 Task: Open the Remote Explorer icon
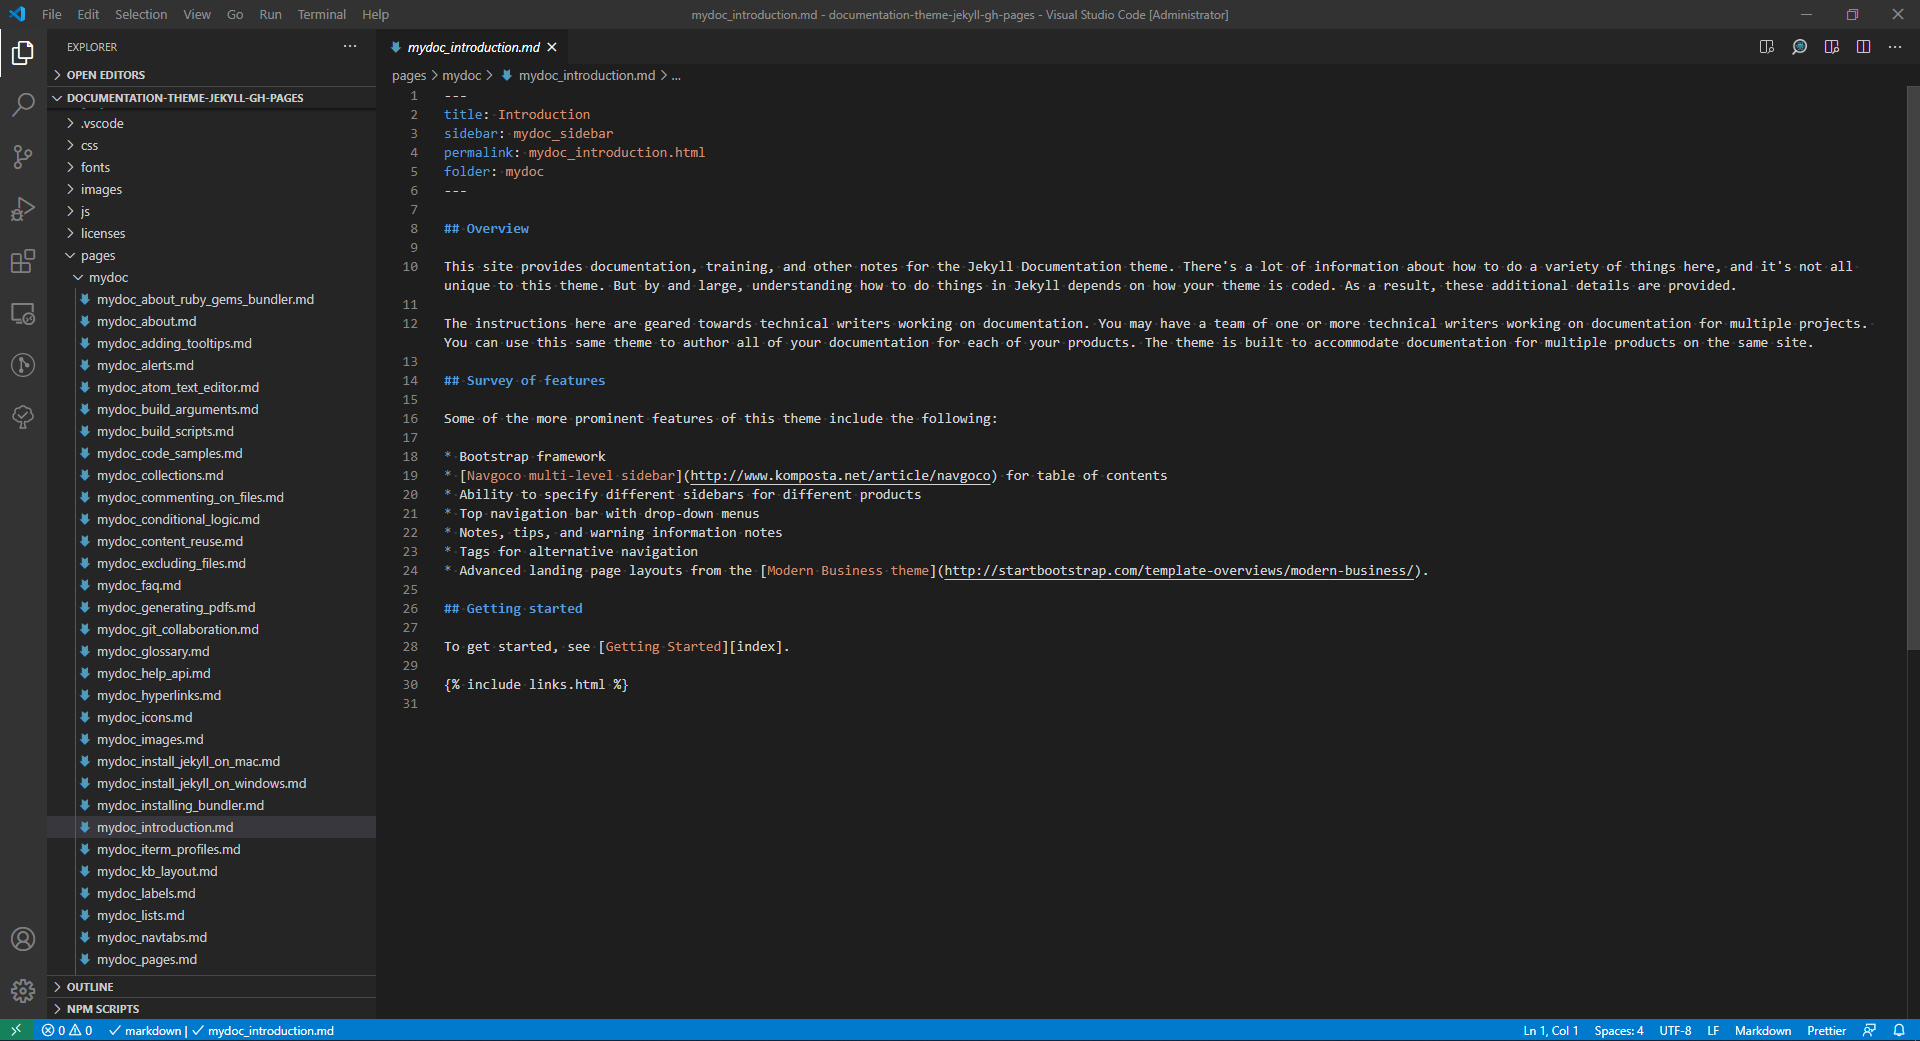[x=23, y=313]
